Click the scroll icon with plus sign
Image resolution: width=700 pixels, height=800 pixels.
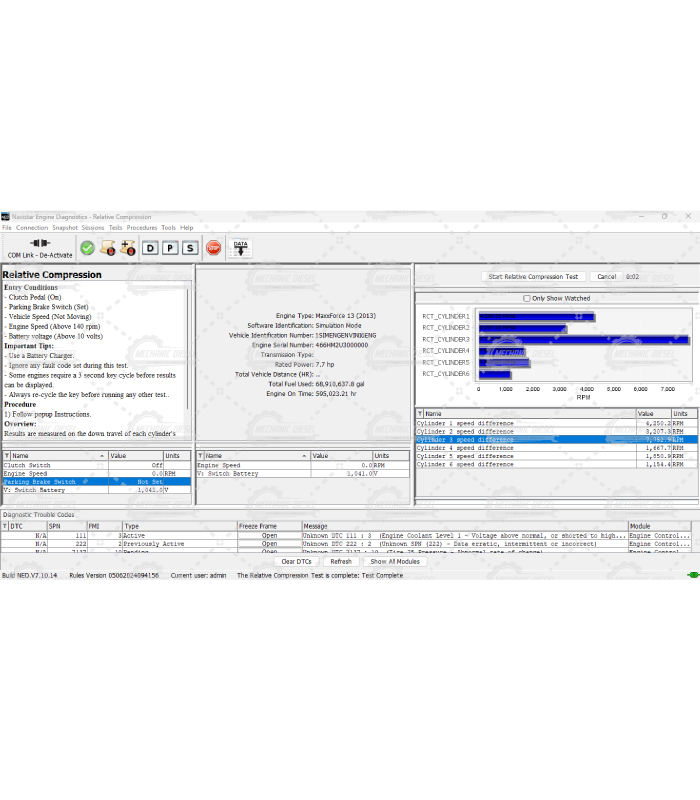128,248
